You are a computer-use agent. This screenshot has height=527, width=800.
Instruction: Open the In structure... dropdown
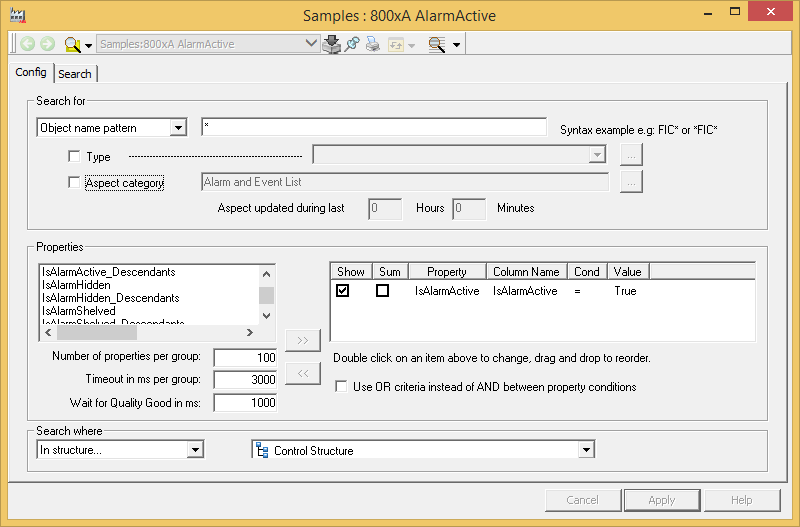195,449
